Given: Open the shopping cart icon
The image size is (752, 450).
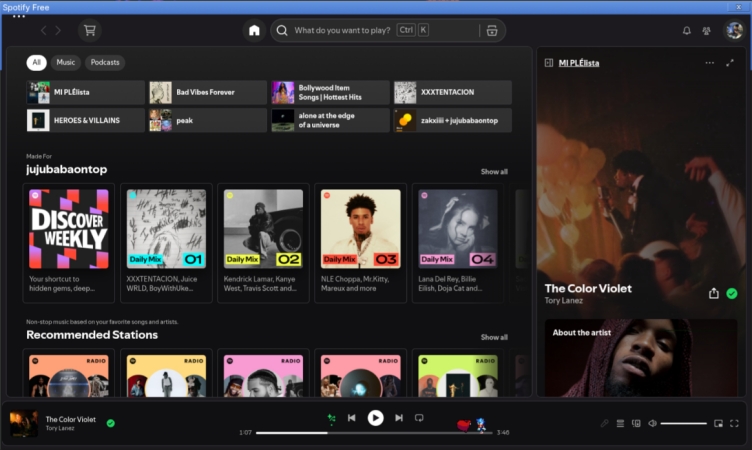Looking at the screenshot, I should [90, 31].
